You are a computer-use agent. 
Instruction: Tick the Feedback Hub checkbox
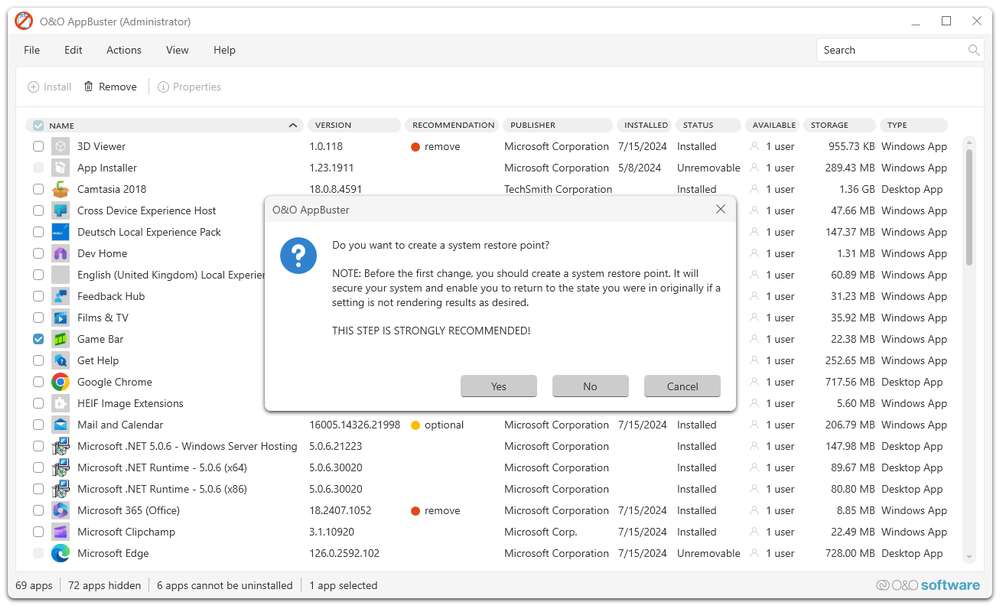tap(38, 297)
